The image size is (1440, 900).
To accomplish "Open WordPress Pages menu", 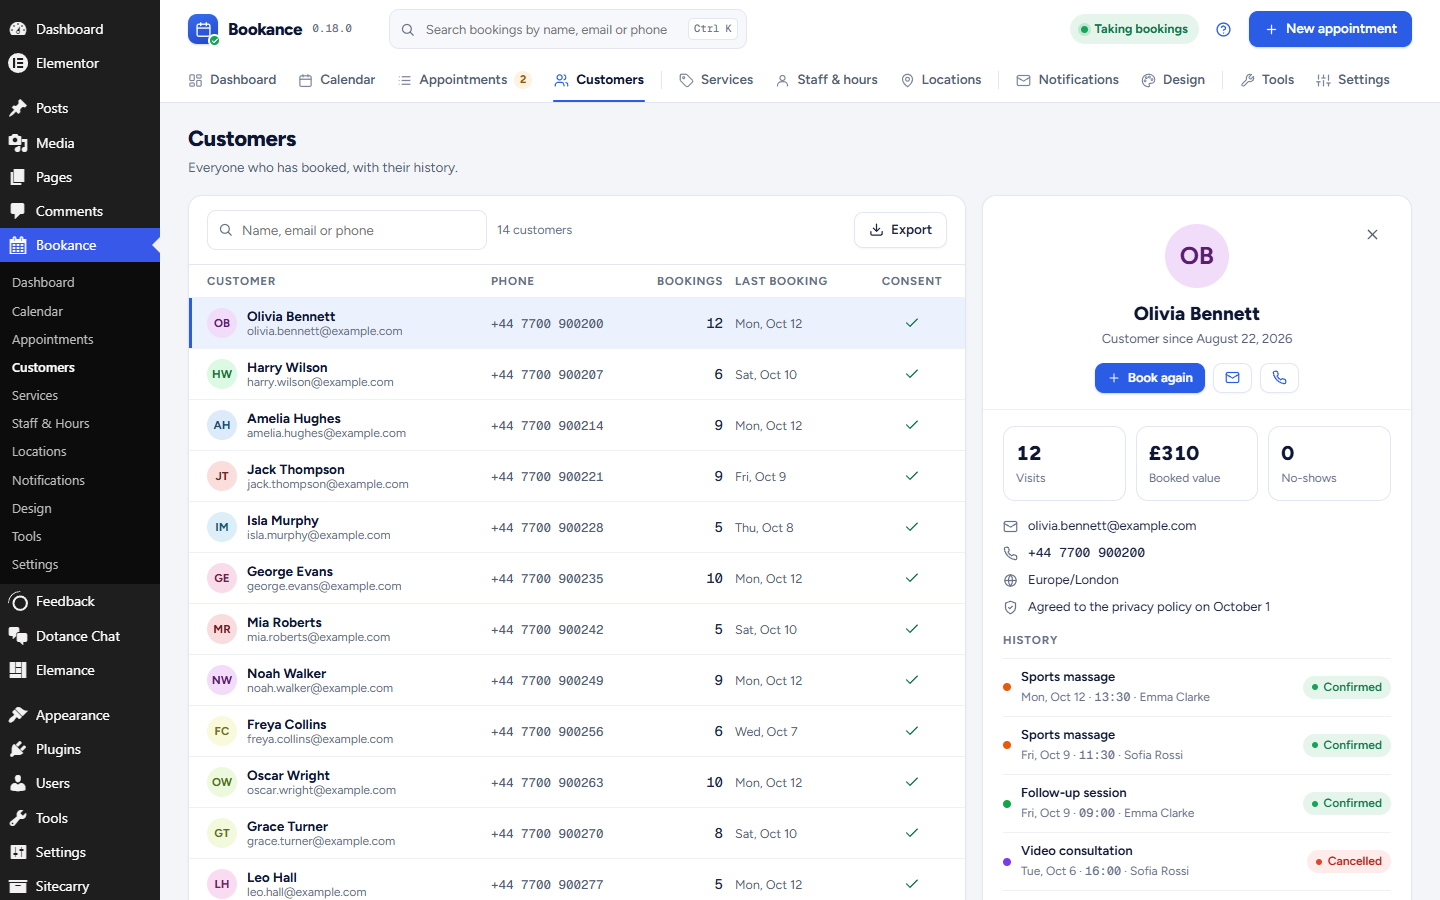I will [x=80, y=177].
